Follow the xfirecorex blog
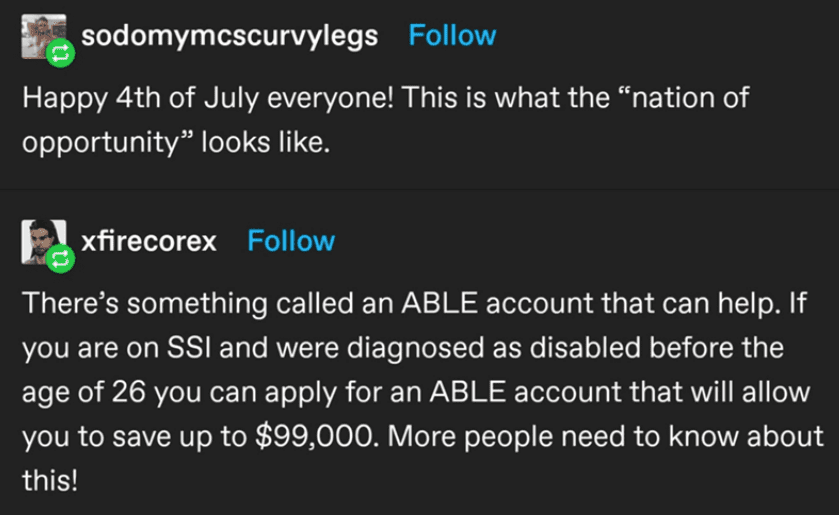The height and width of the screenshot is (515, 839). point(291,241)
